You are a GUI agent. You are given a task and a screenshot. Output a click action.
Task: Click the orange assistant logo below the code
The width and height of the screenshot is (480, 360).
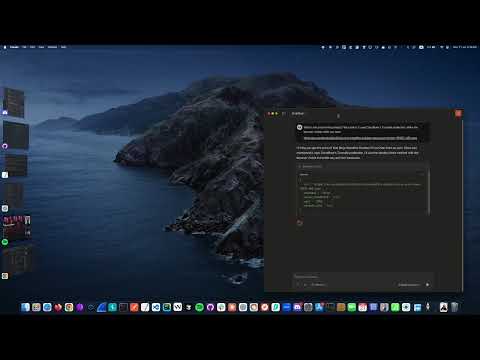299,223
